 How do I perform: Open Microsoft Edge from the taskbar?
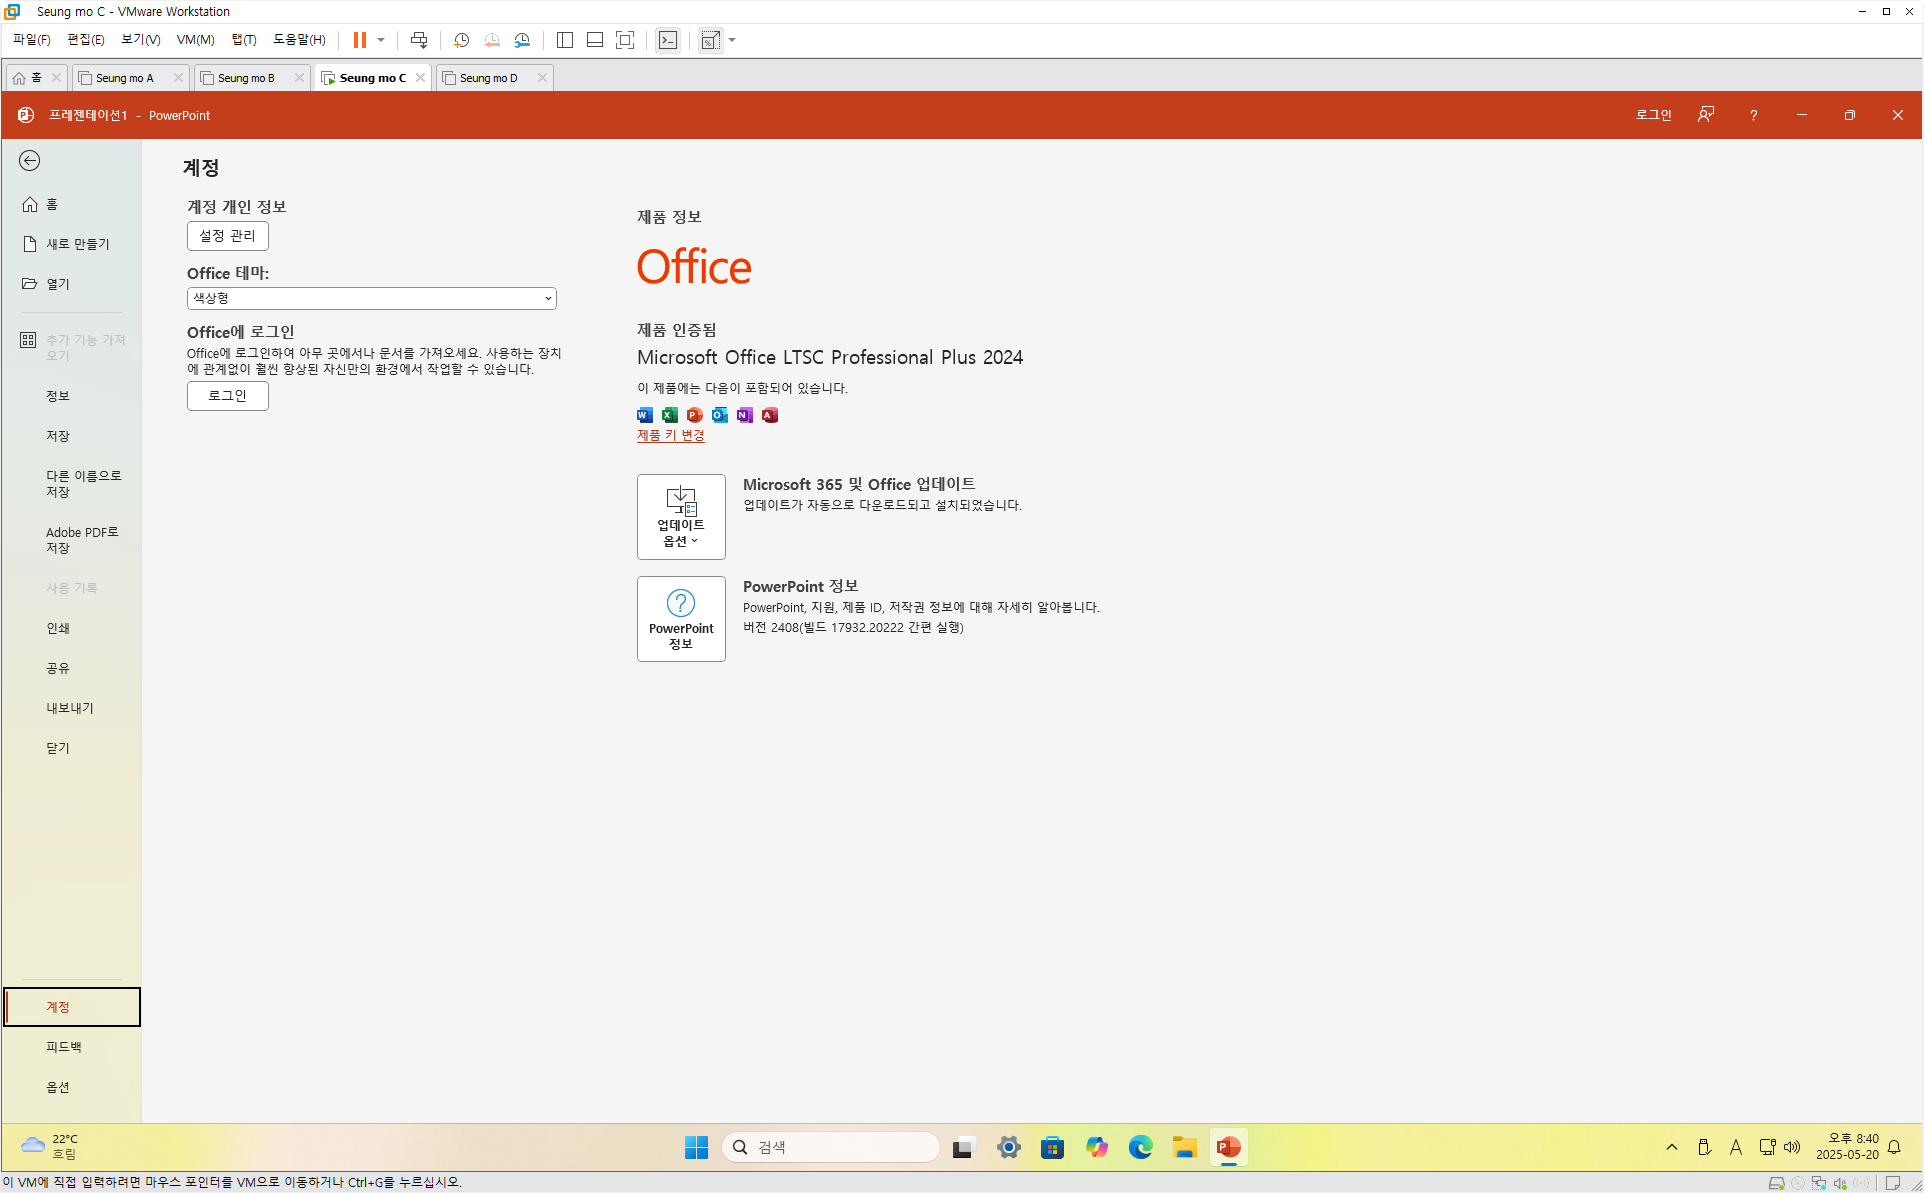pos(1140,1147)
